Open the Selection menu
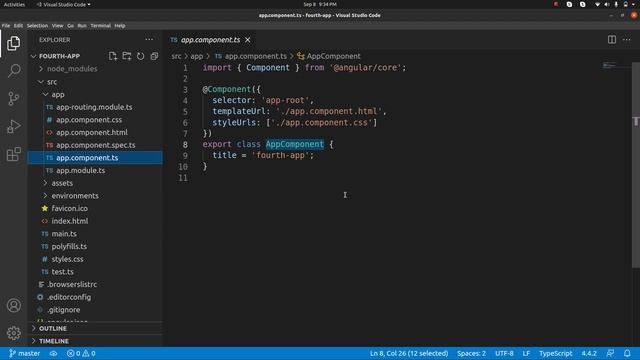 pos(37,26)
